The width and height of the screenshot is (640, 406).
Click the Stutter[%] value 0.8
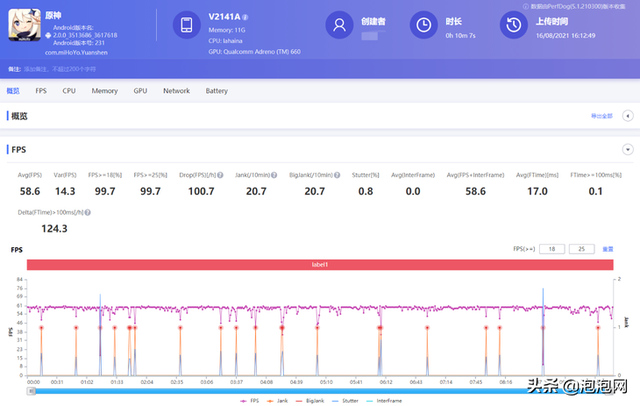click(x=365, y=191)
